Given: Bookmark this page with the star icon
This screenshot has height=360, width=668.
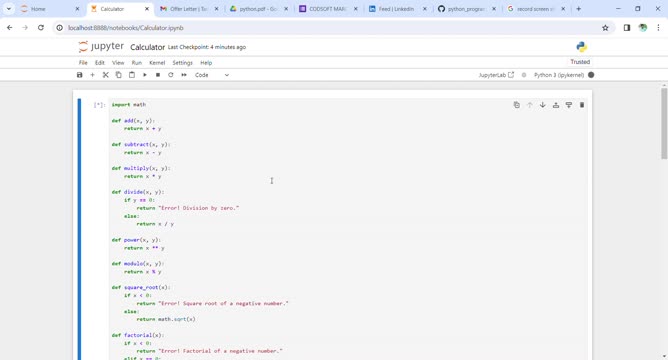Looking at the screenshot, I should (605, 28).
